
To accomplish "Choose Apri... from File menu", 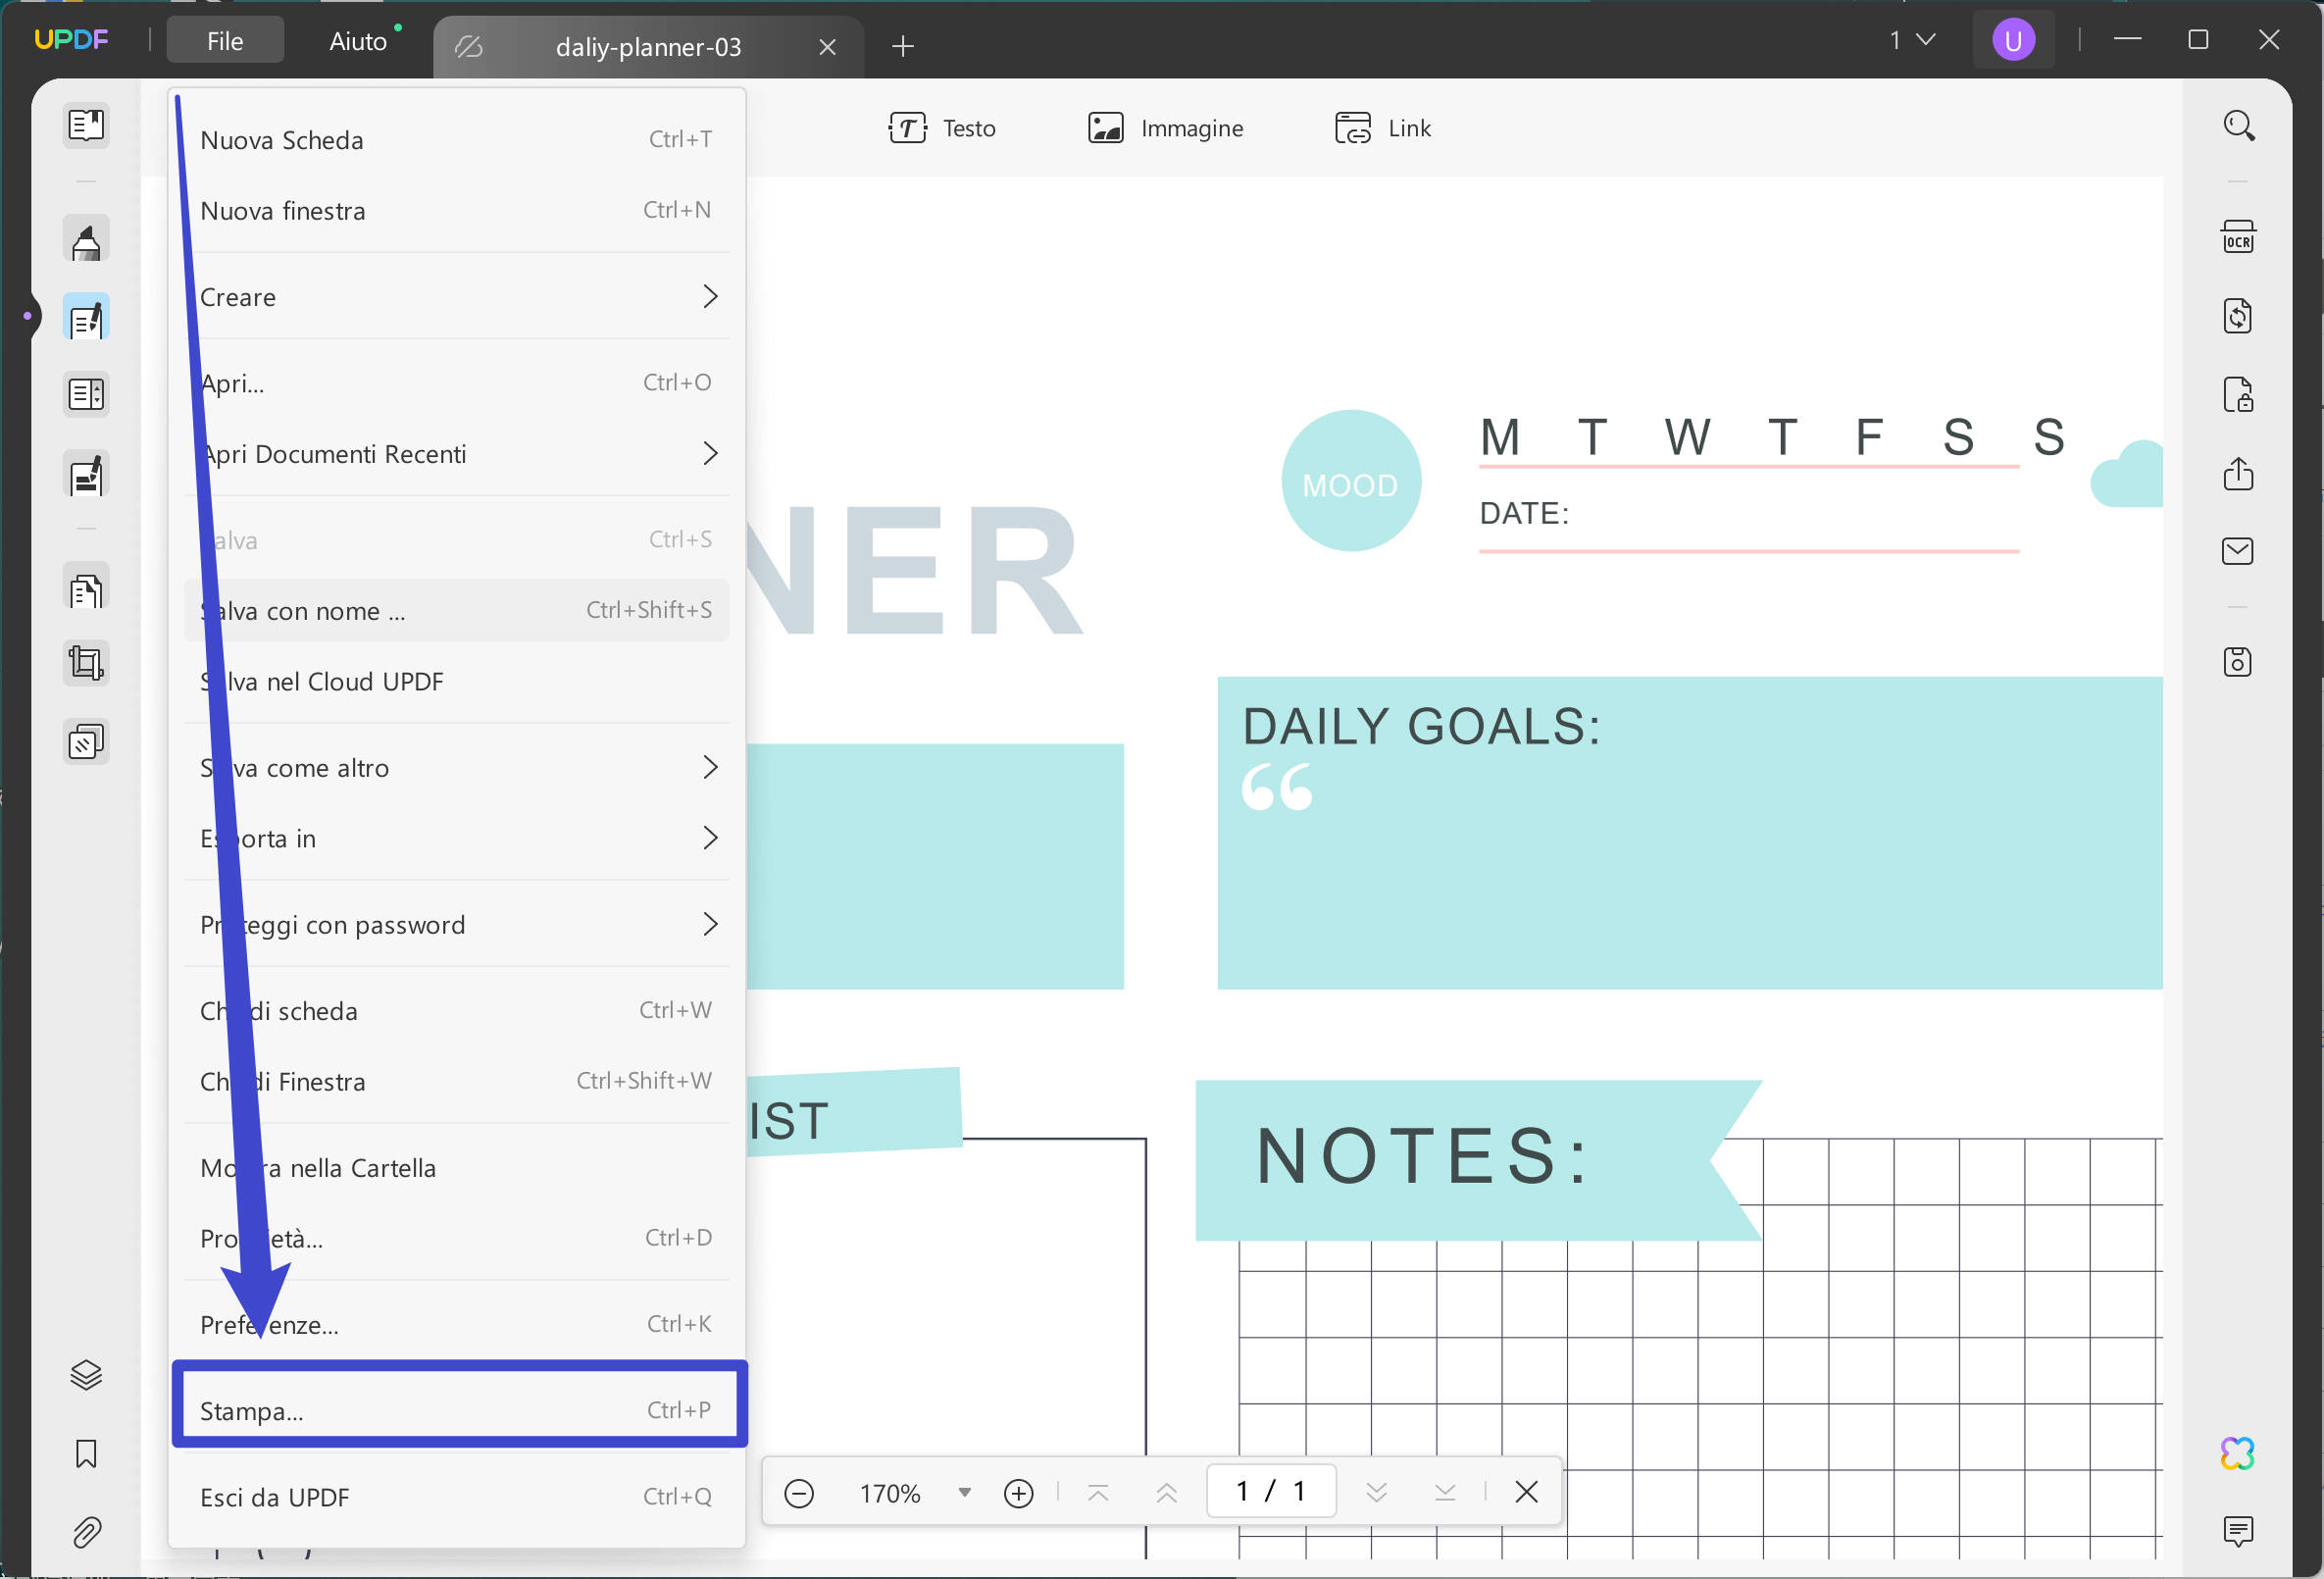I will [457, 383].
